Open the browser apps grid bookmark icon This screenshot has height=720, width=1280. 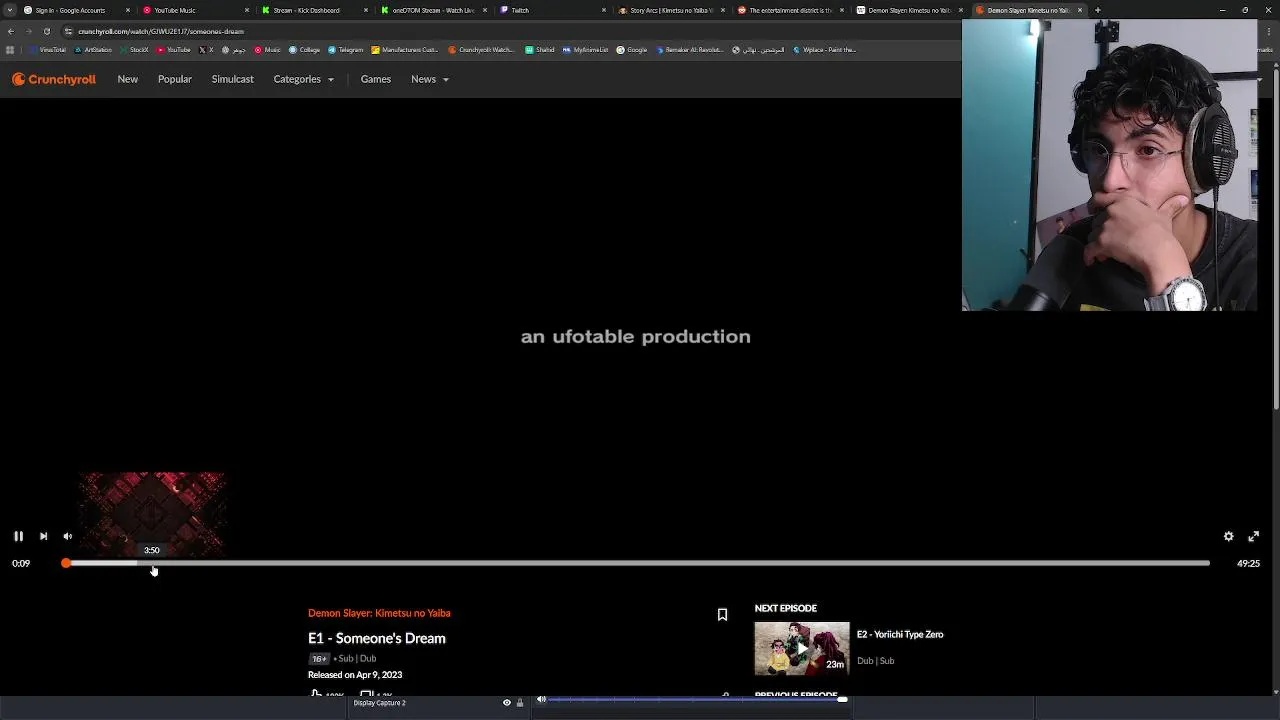10,50
